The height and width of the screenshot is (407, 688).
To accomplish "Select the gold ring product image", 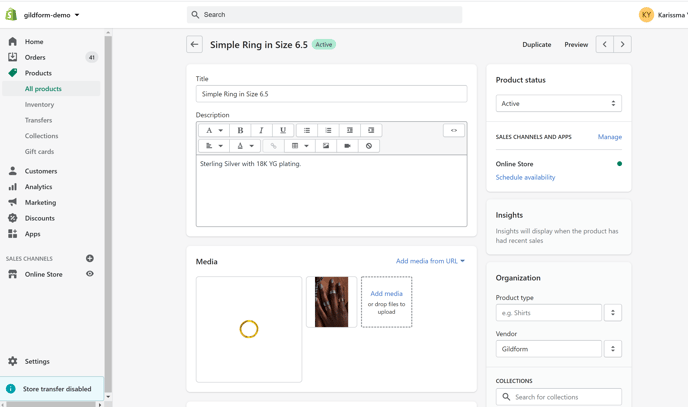I will 249,329.
